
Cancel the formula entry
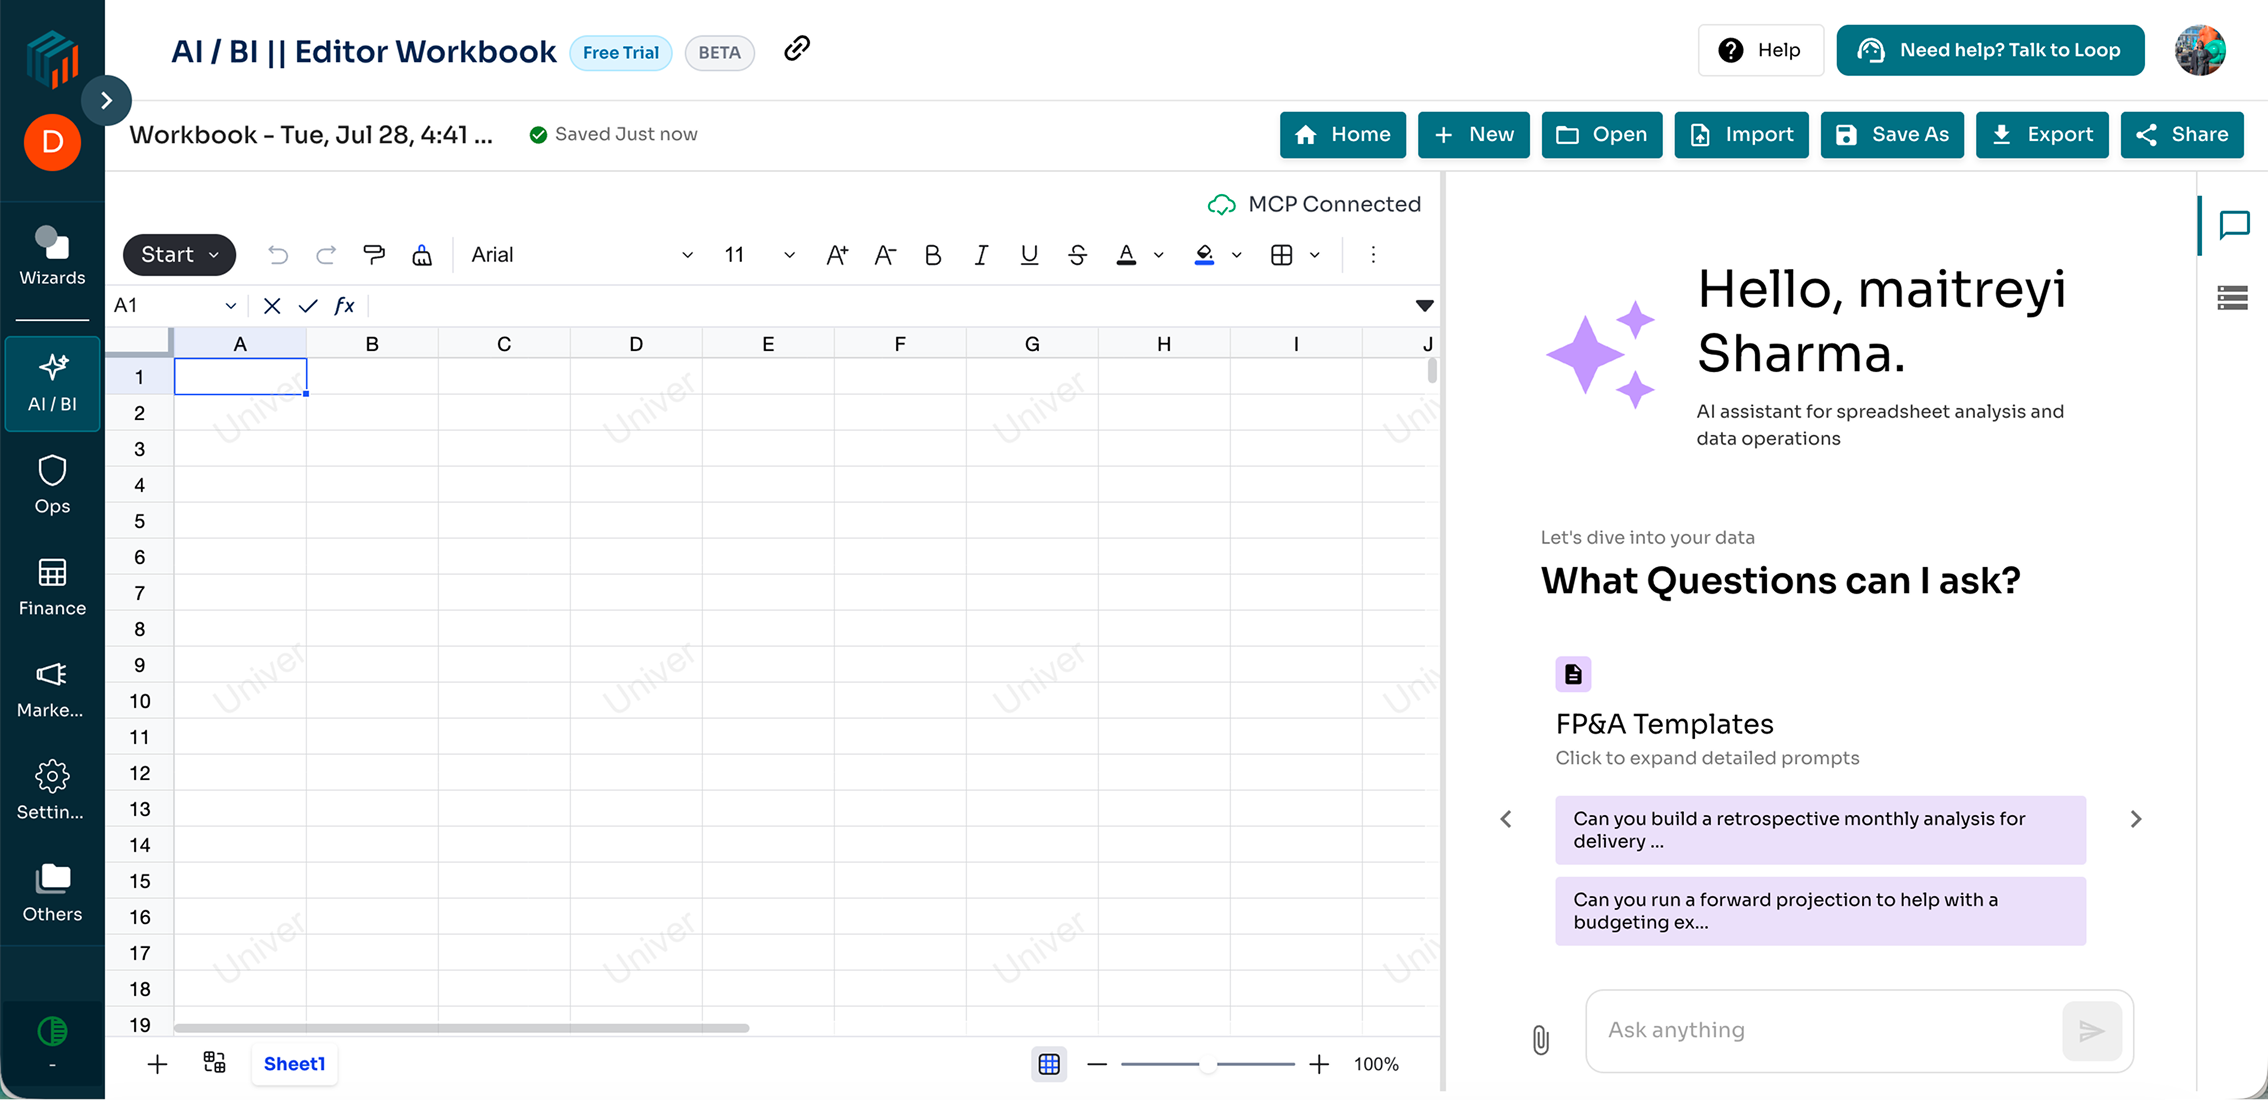(272, 306)
